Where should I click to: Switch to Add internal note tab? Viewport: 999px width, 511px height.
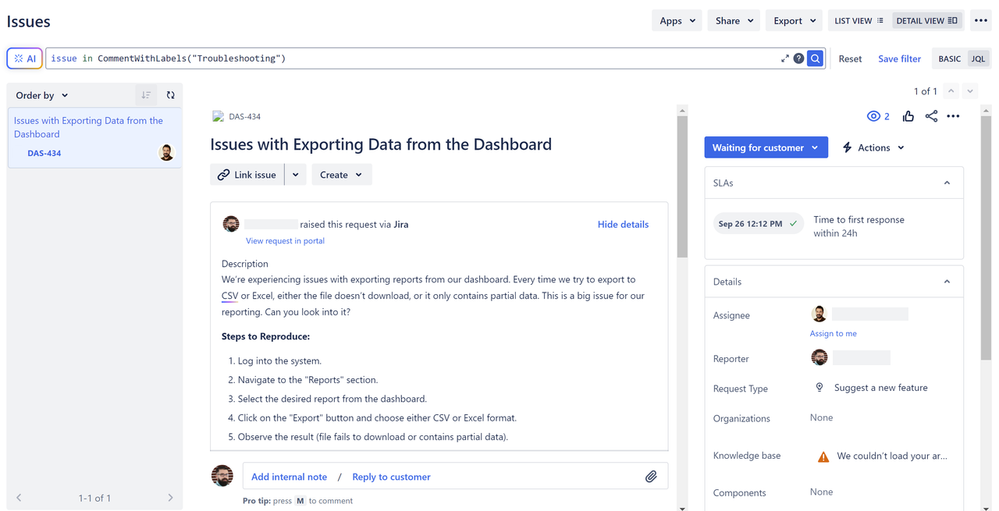pos(289,477)
